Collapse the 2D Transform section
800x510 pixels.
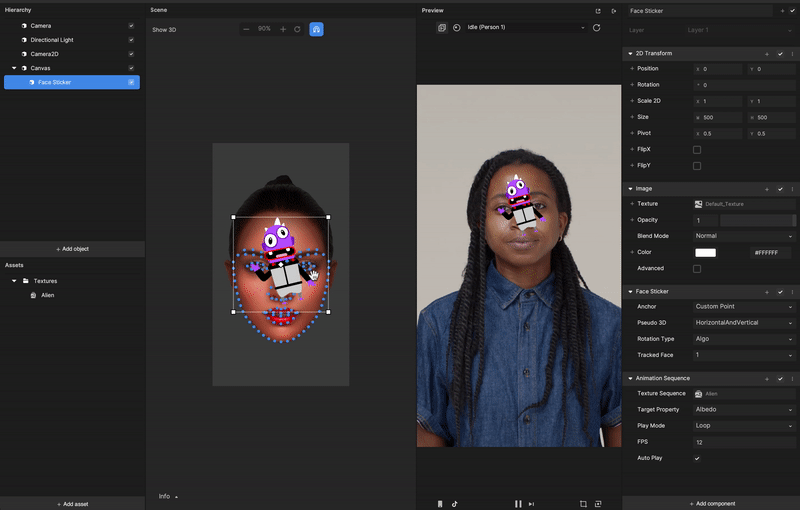[631, 54]
